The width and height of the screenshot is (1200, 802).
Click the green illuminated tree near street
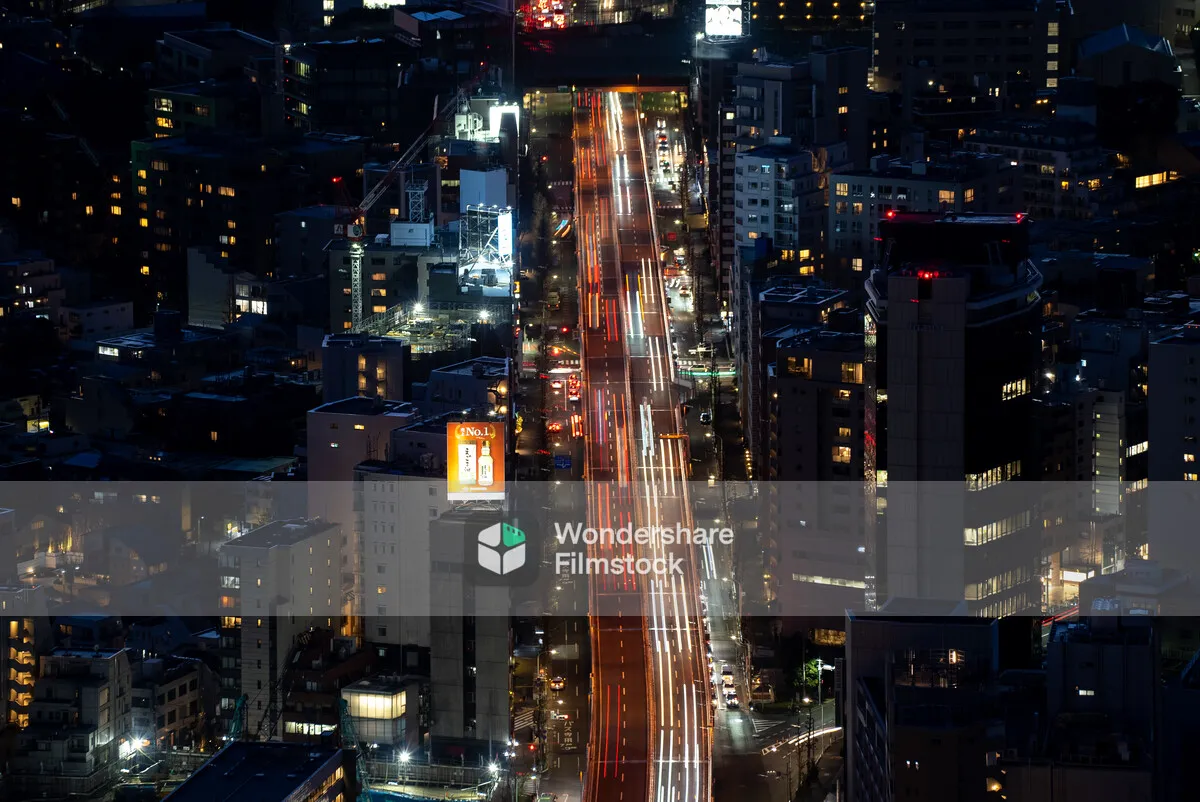click(x=811, y=676)
